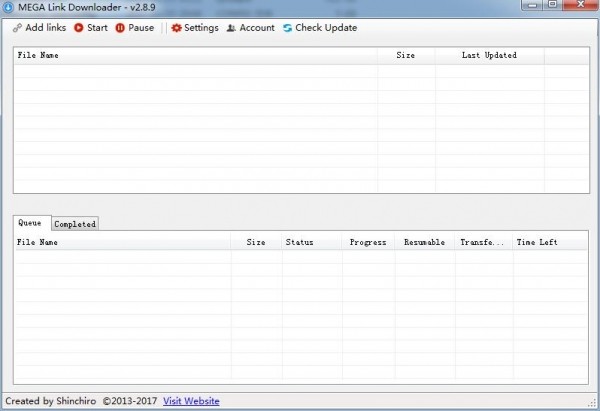Click the red Start play icon
This screenshot has height=411, width=600.
click(79, 28)
